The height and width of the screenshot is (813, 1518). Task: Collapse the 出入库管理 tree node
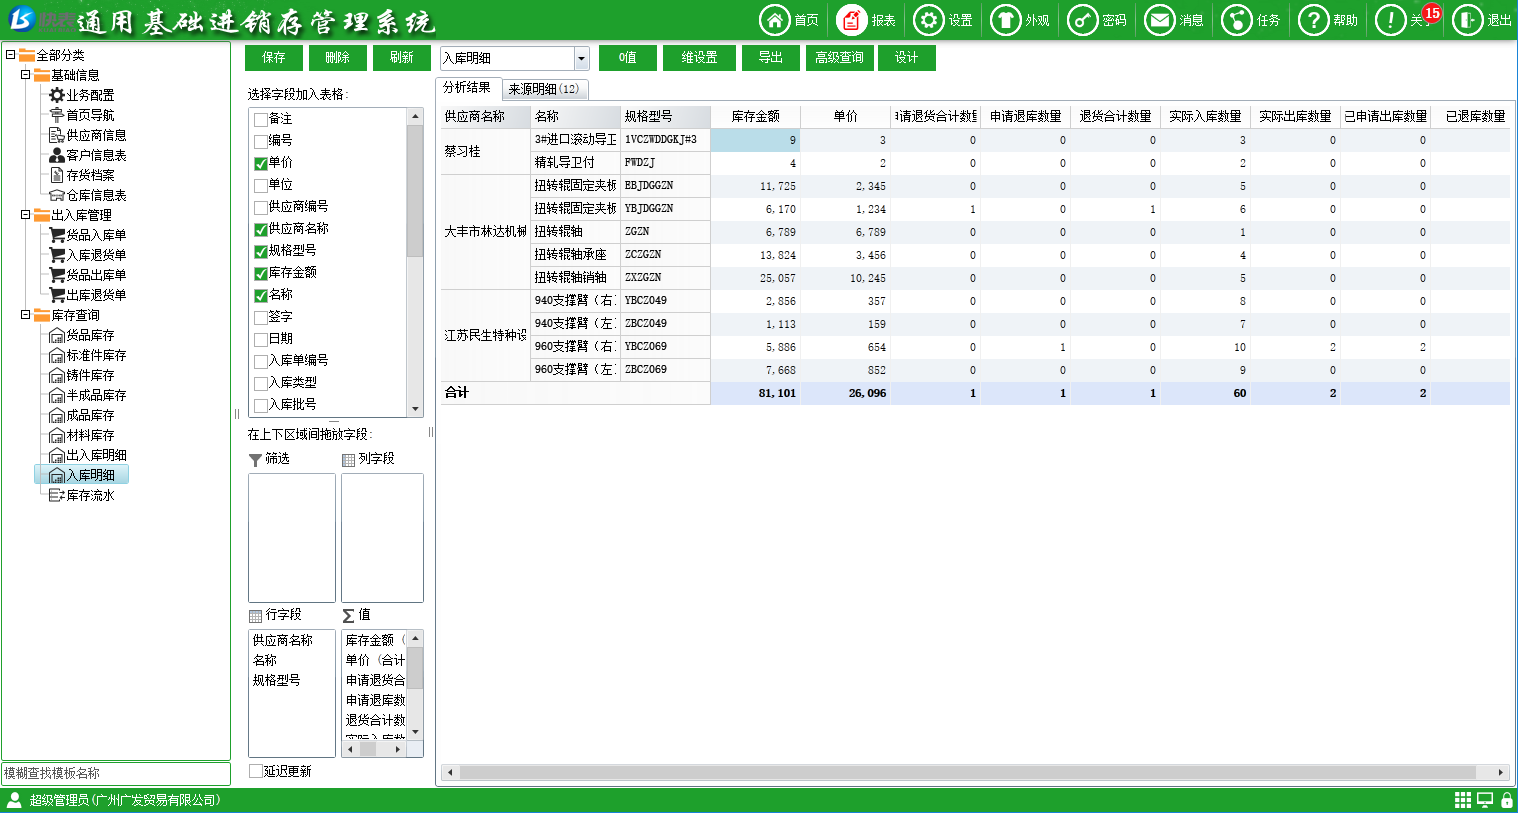pyautogui.click(x=25, y=215)
